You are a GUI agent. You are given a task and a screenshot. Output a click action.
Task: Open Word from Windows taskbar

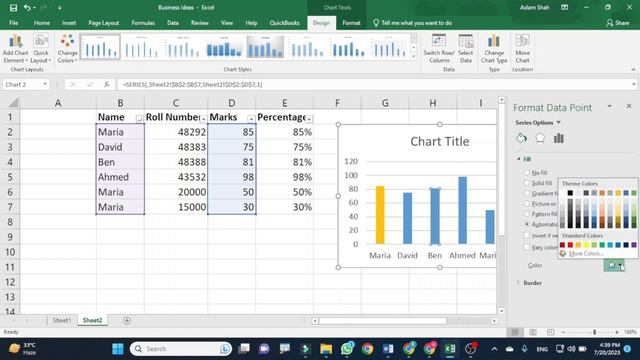(x=388, y=349)
